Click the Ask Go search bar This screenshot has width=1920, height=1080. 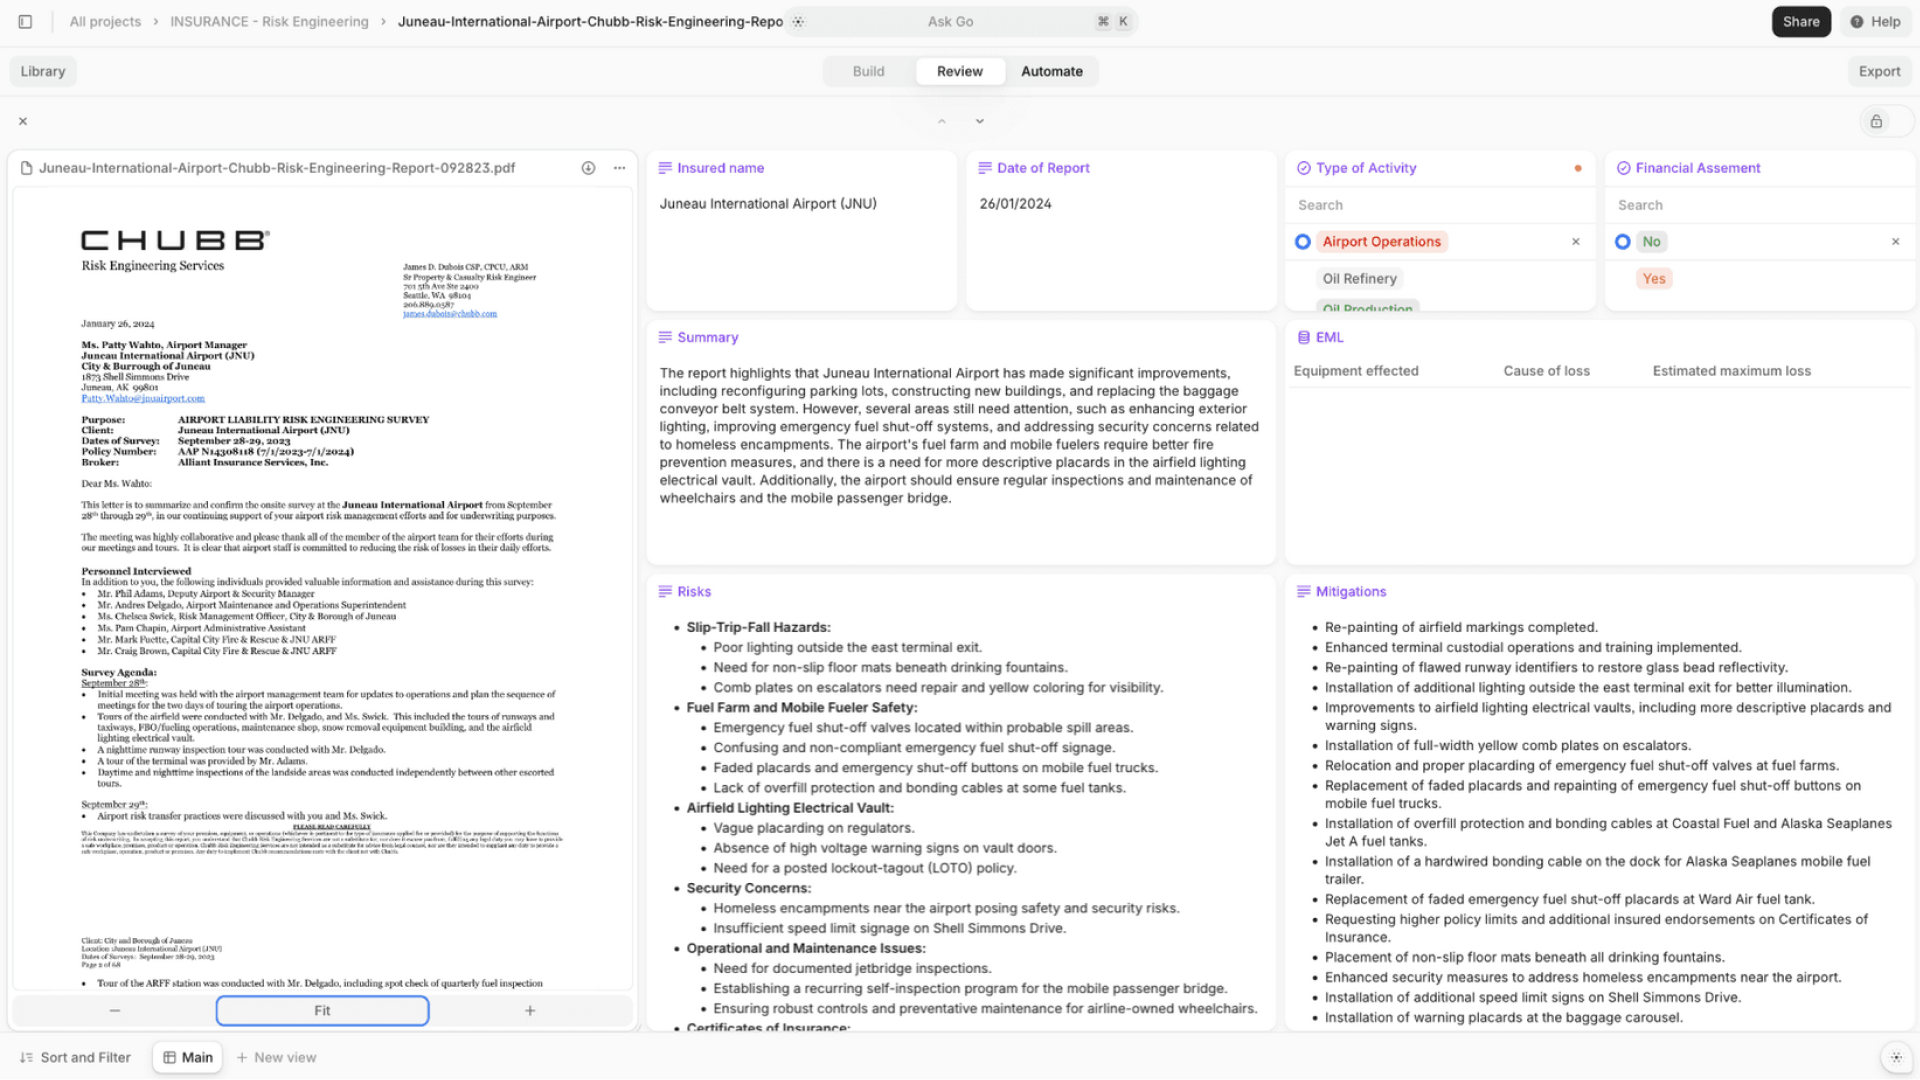pyautogui.click(x=962, y=21)
